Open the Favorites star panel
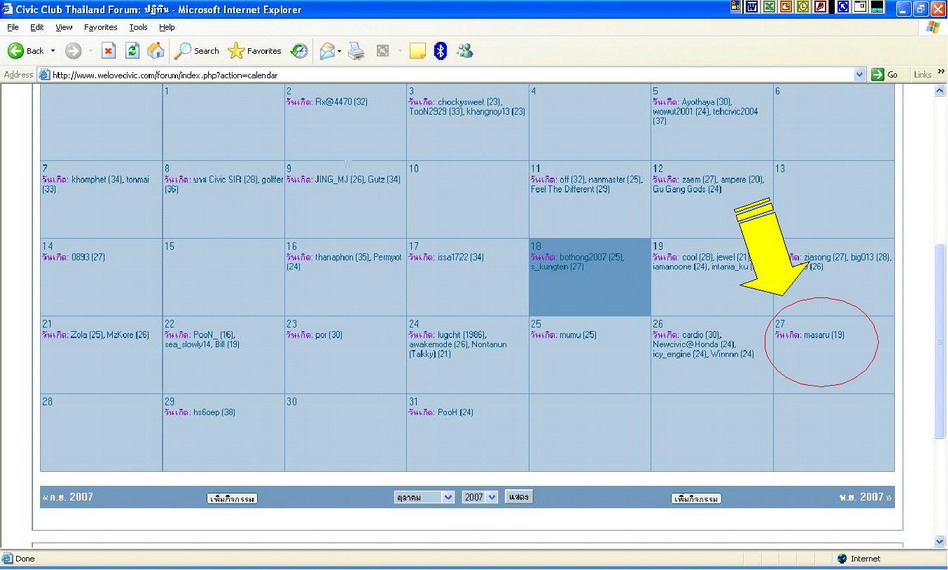The width and height of the screenshot is (948, 570). [254, 51]
